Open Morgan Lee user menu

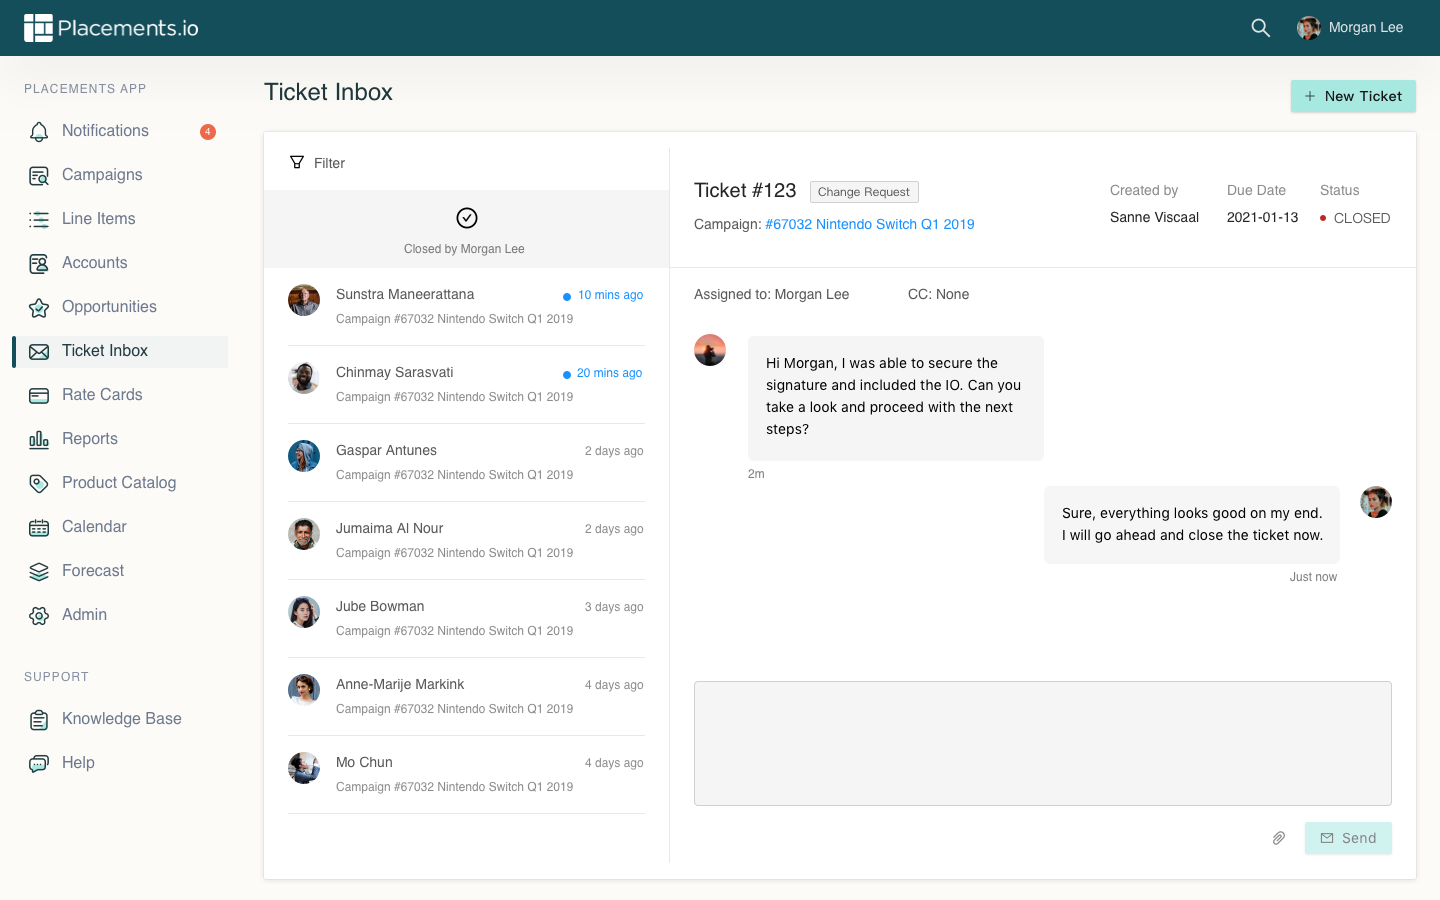tap(1350, 28)
